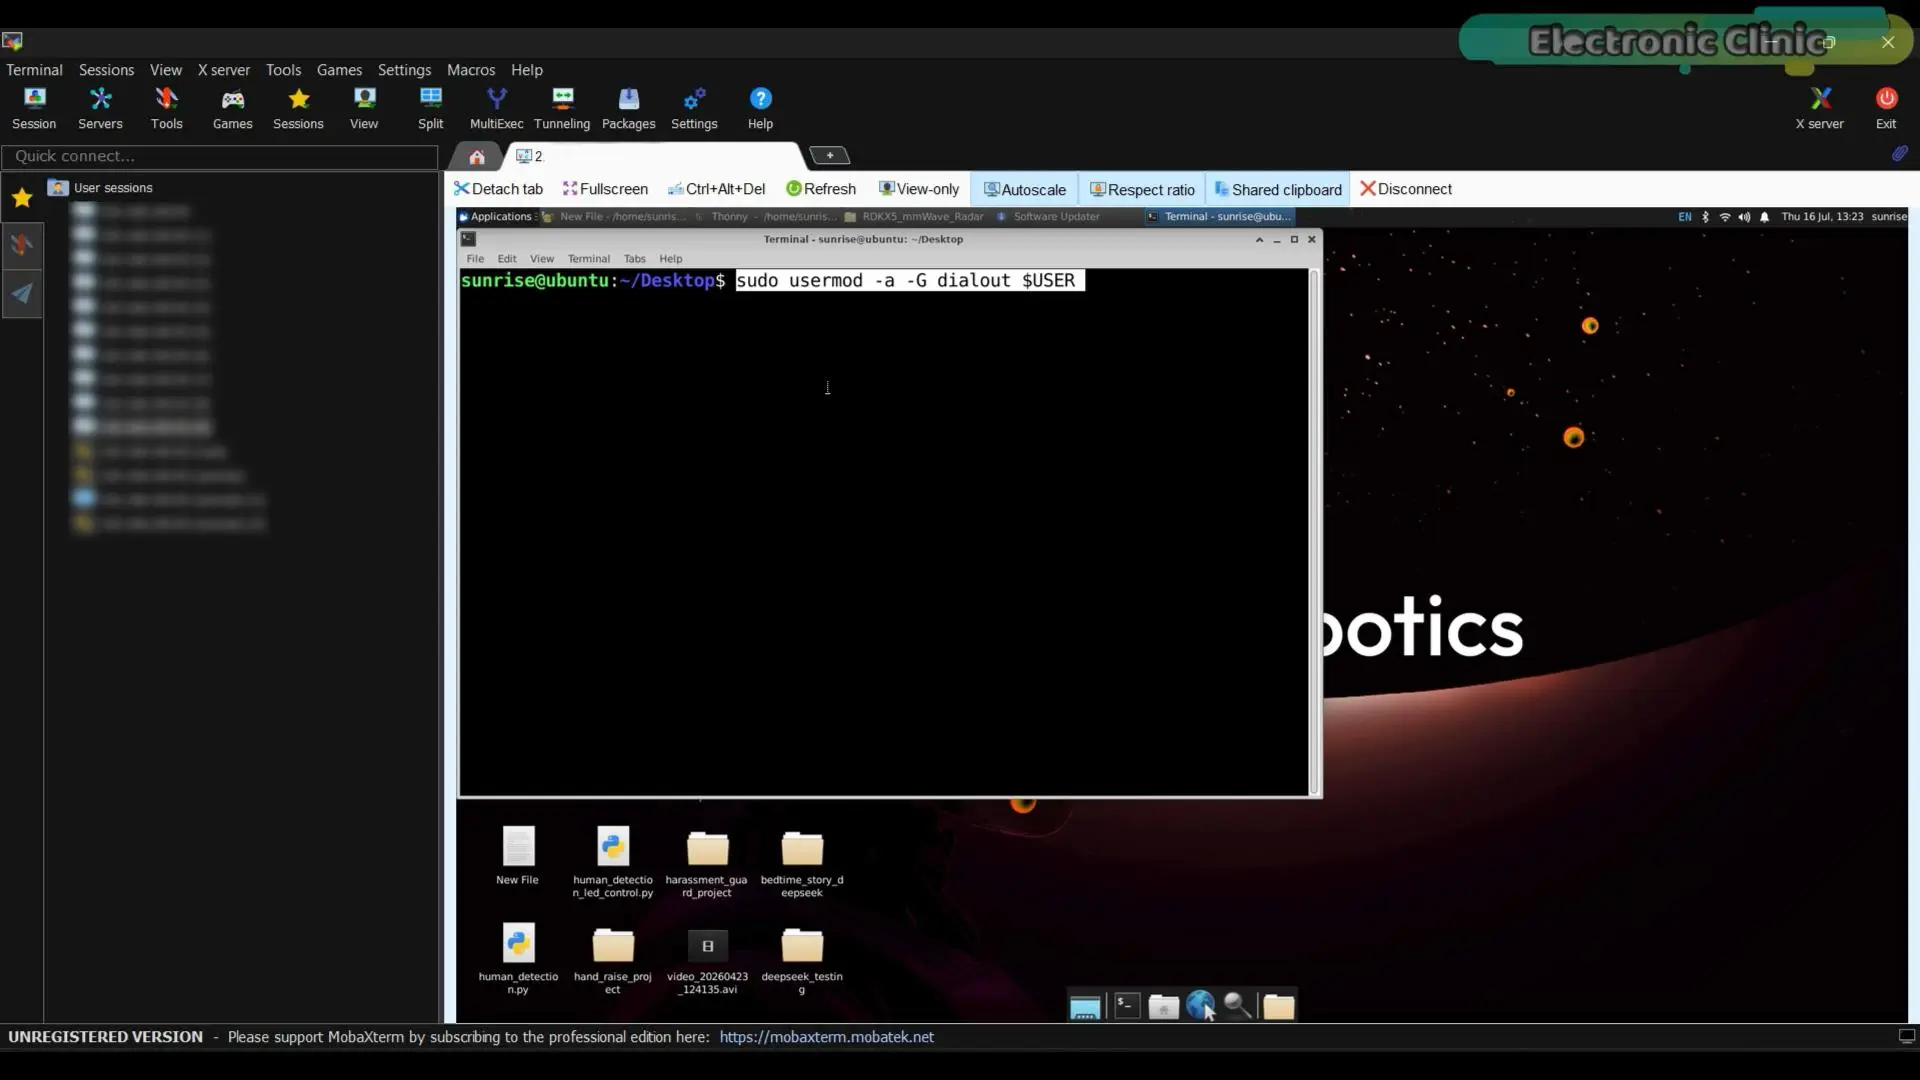Select the harassment_guard_project folder
This screenshot has width=1920, height=1080.
pos(707,862)
